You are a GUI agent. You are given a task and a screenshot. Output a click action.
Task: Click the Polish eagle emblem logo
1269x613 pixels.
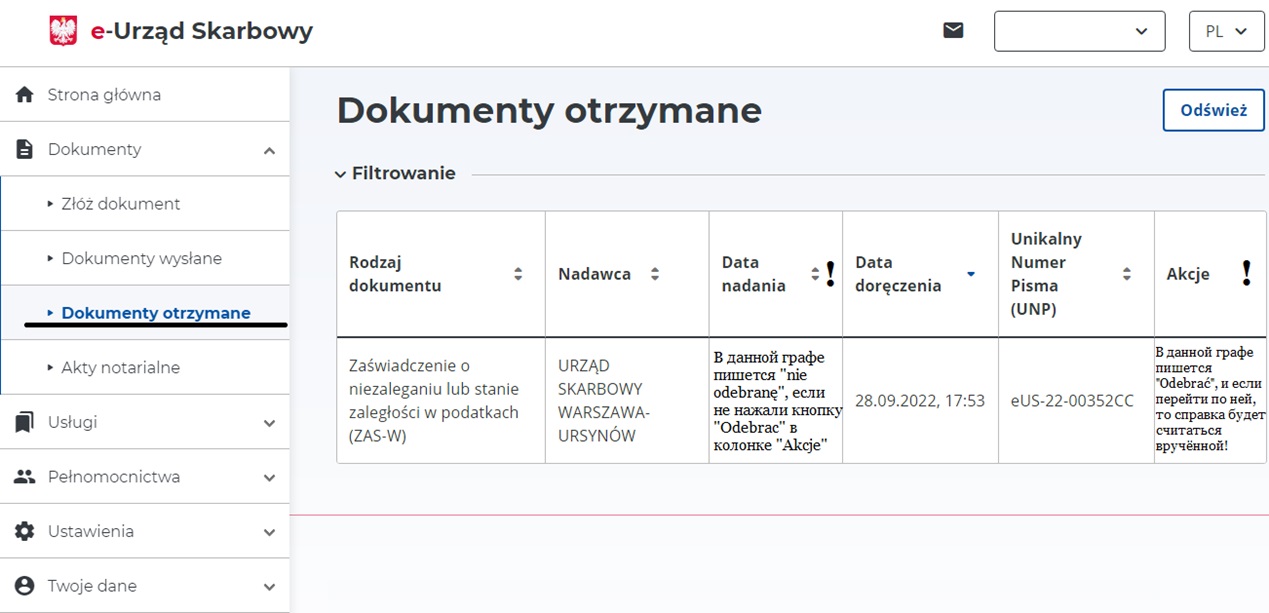click(63, 31)
